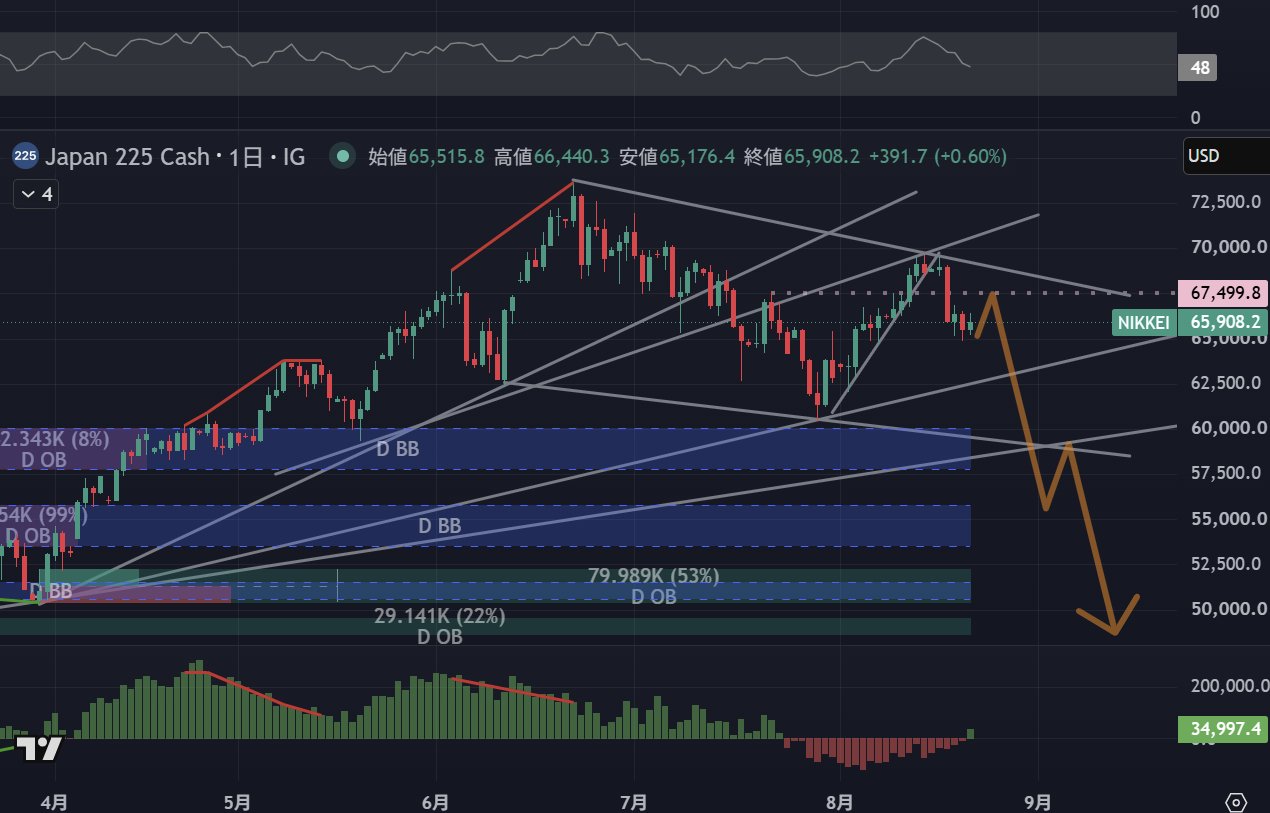Open the USD currency dropdown

[x=1226, y=156]
